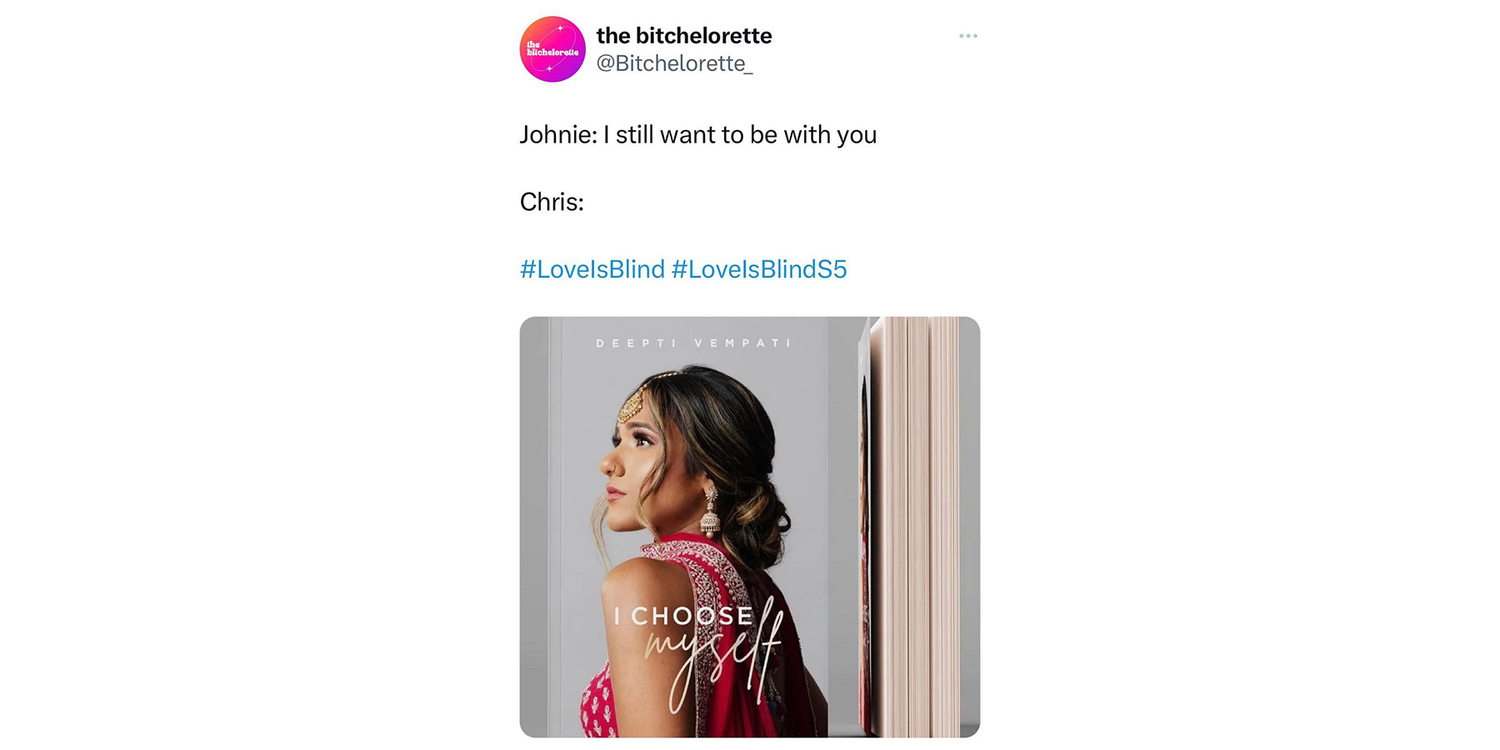
Task: Click the woman's gold earring in the photo
Action: coord(711,512)
